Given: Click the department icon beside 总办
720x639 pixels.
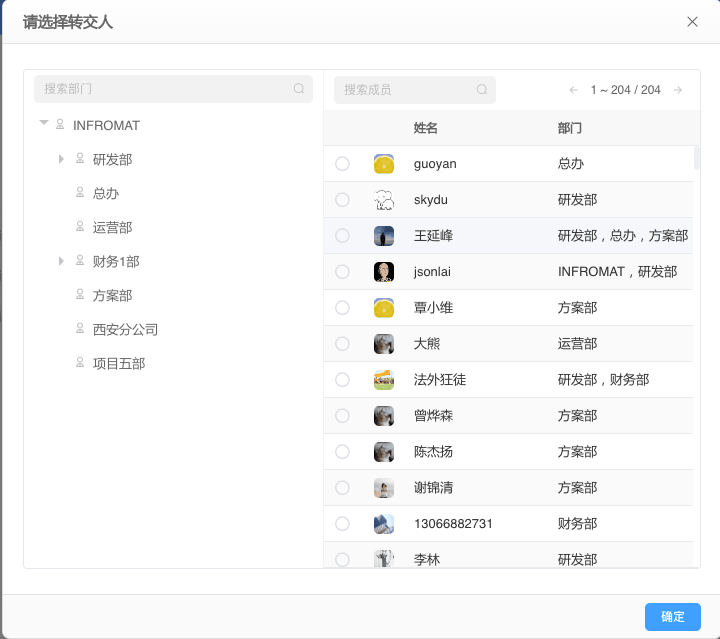Looking at the screenshot, I should click(80, 192).
